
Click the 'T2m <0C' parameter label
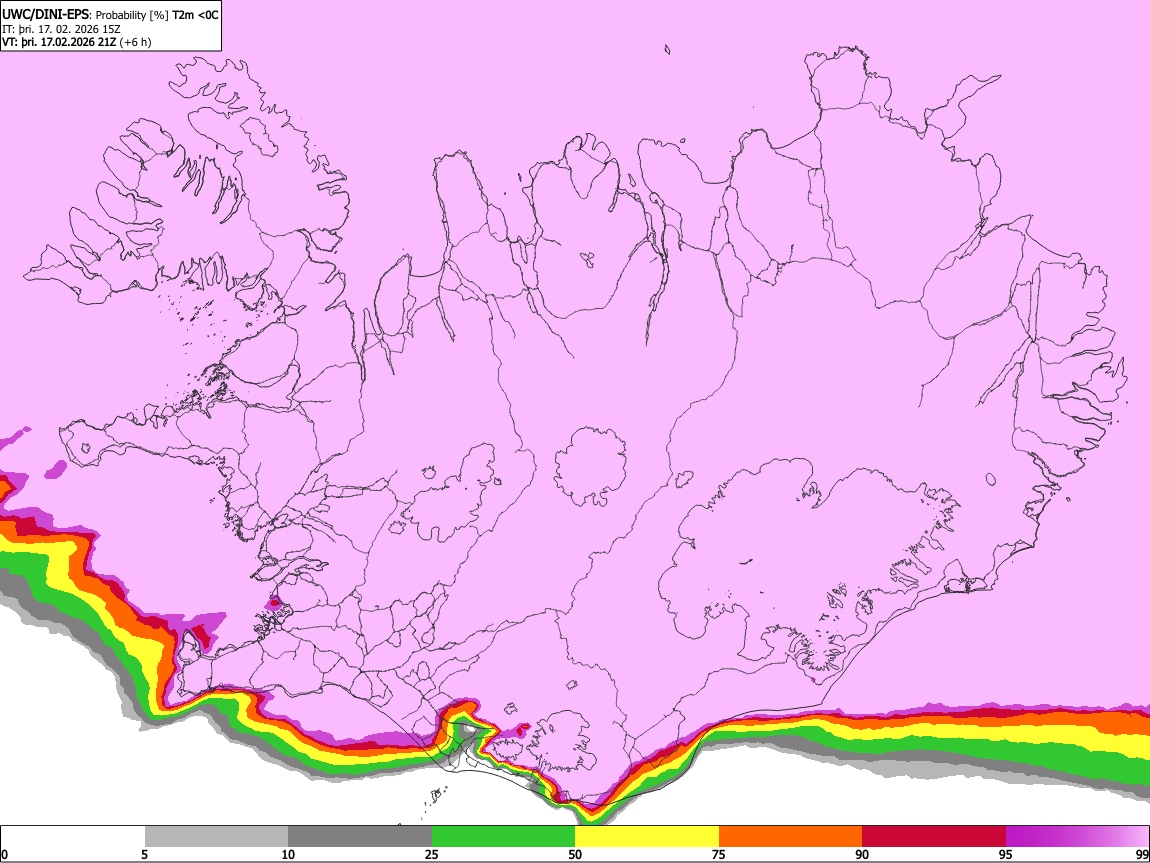tap(195, 15)
